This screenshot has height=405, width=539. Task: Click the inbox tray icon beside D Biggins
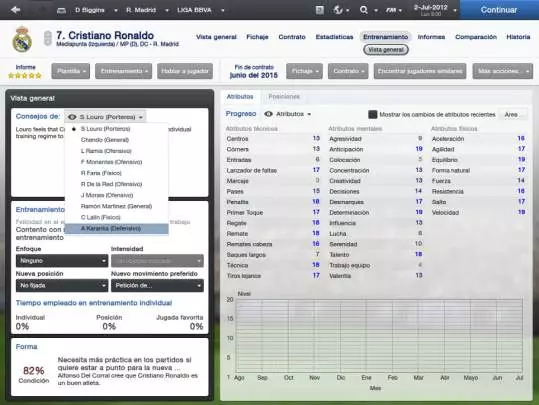point(61,10)
